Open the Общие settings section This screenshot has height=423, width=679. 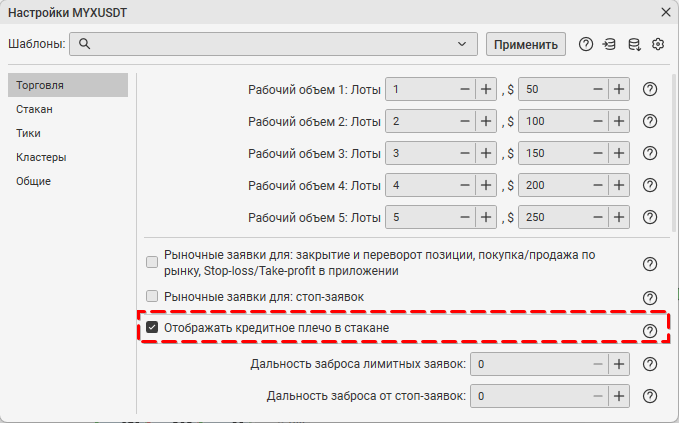tap(68, 181)
